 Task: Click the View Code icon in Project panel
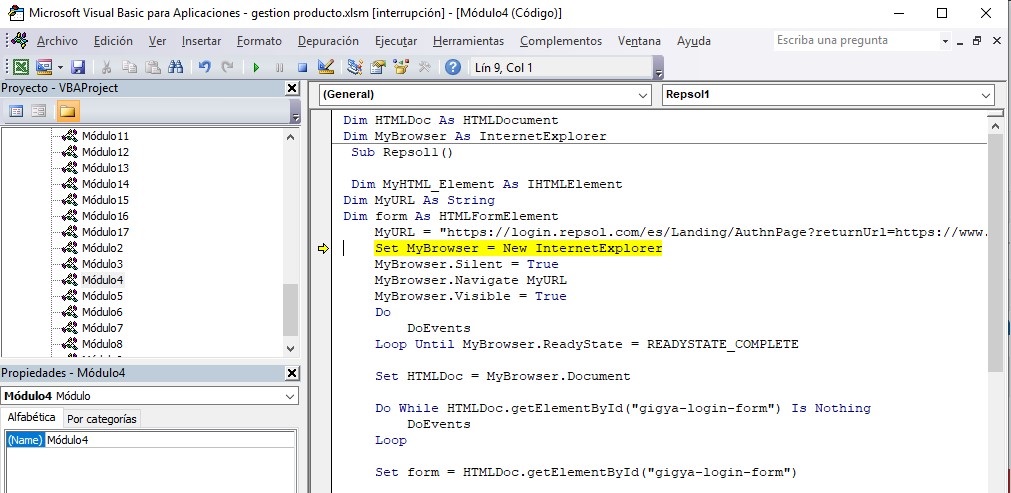coord(16,111)
